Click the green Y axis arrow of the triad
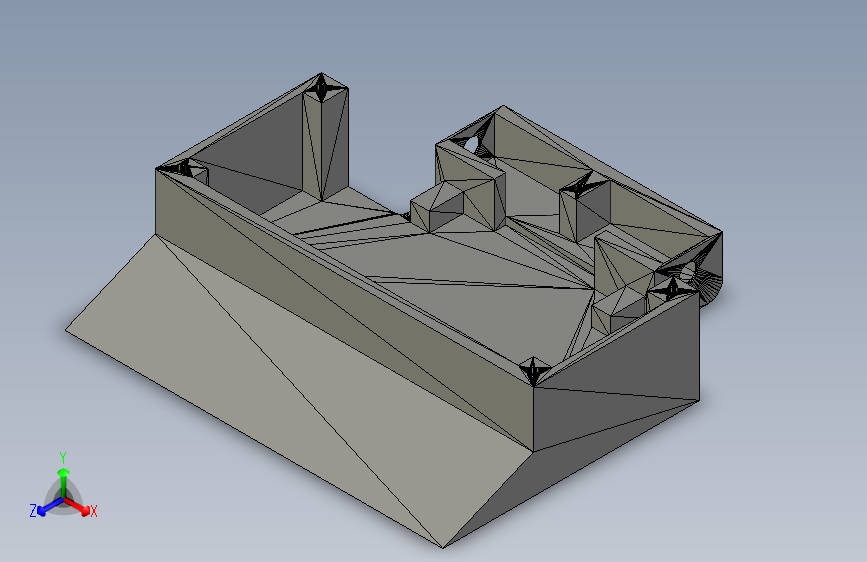867x562 pixels. click(x=64, y=482)
